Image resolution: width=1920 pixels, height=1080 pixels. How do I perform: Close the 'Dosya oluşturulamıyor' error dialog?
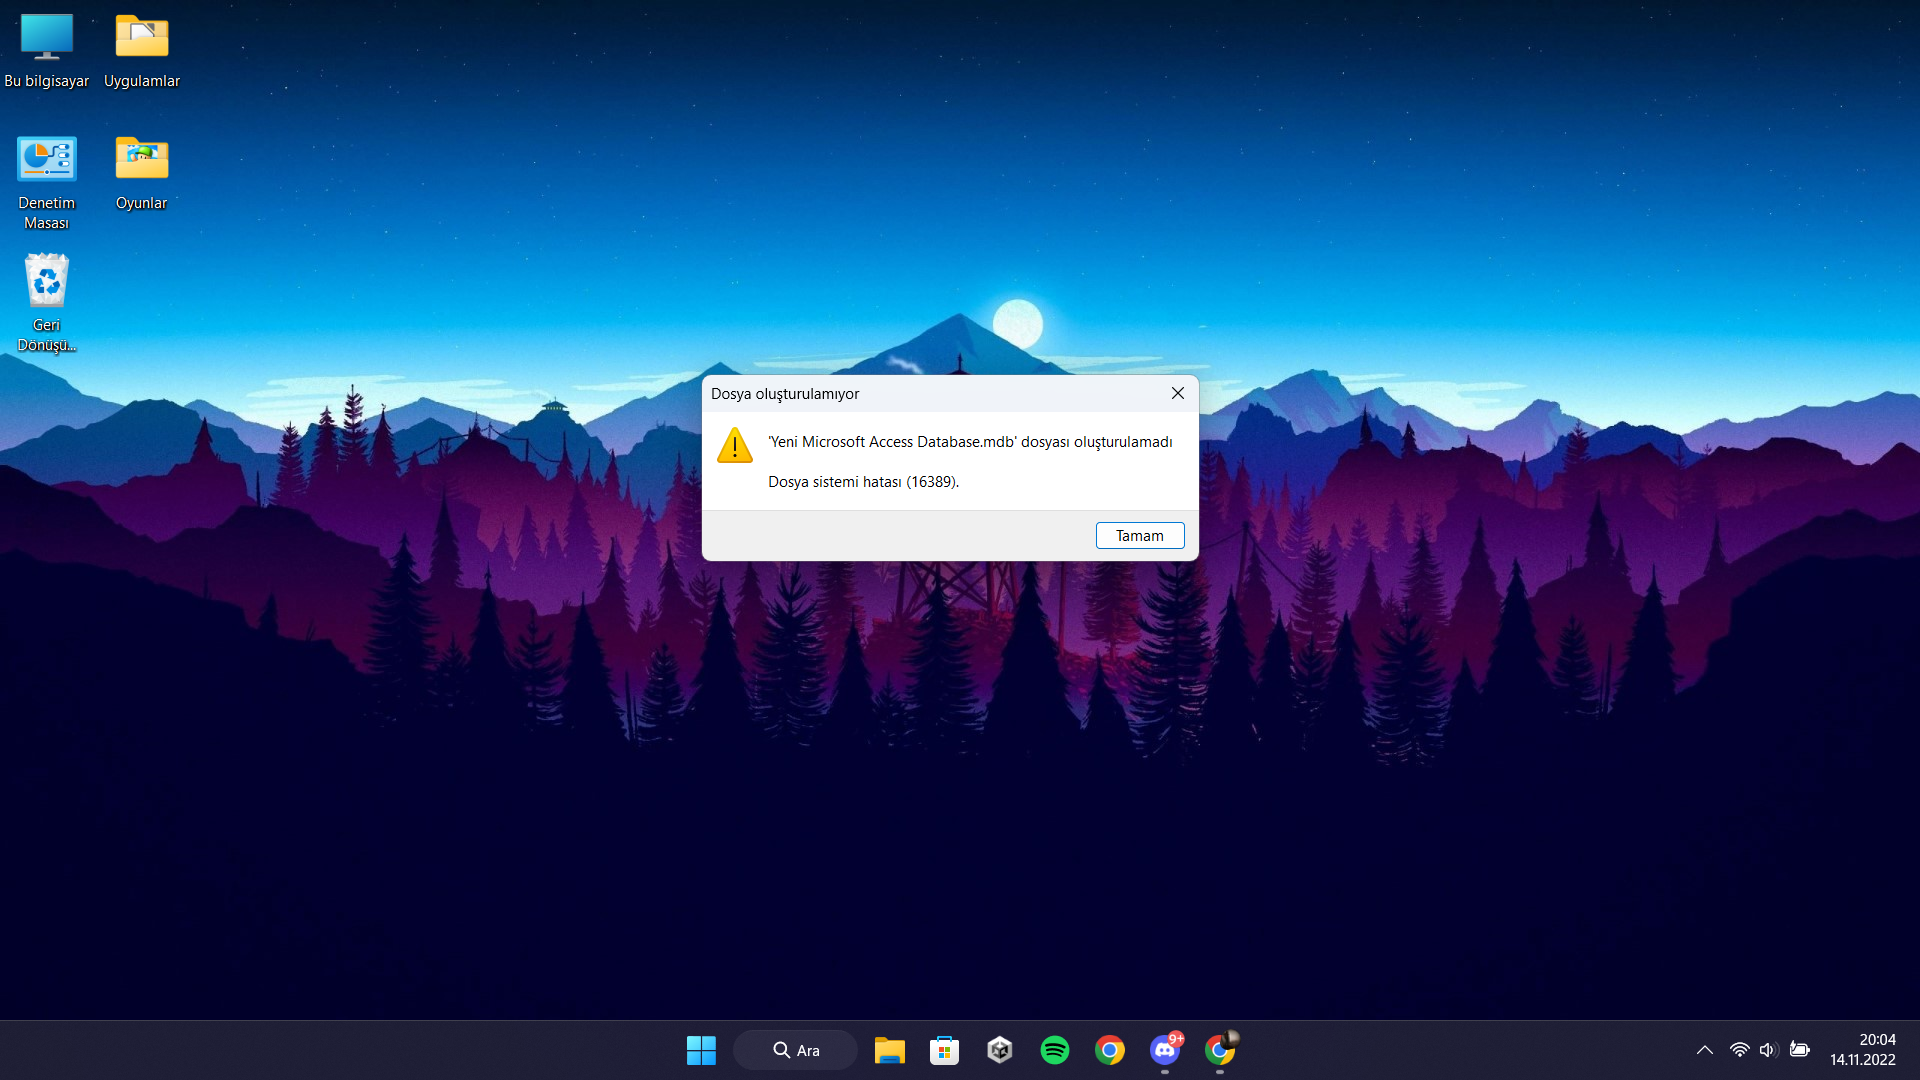[x=1177, y=394]
